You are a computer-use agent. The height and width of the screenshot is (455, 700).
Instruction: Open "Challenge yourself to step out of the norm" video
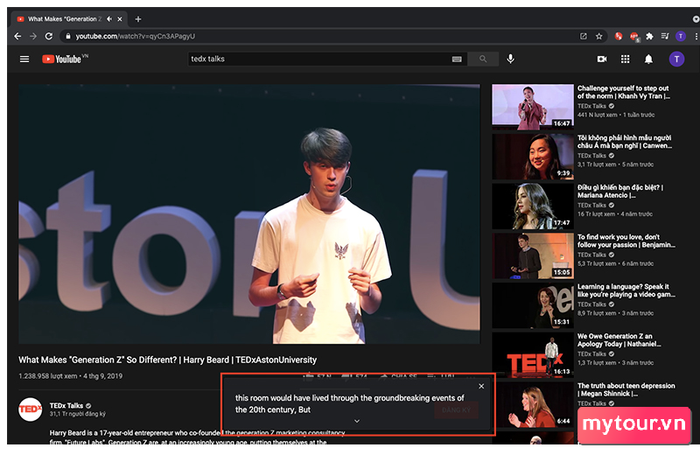[624, 92]
